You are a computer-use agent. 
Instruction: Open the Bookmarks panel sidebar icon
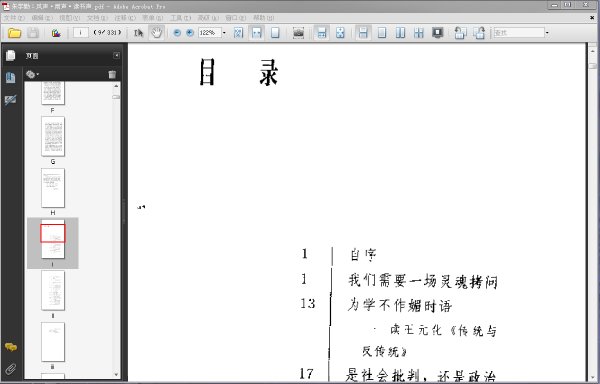[10, 78]
